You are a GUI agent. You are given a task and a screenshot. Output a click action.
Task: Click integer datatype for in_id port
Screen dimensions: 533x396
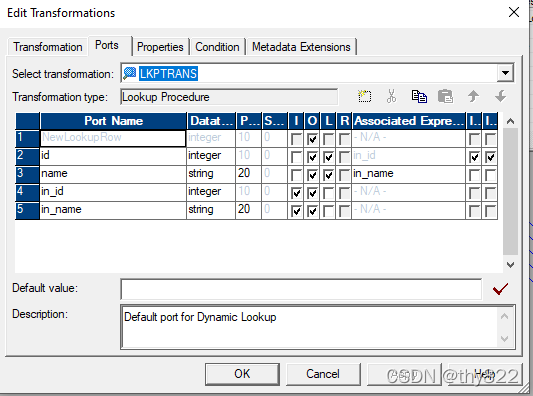pos(211,192)
